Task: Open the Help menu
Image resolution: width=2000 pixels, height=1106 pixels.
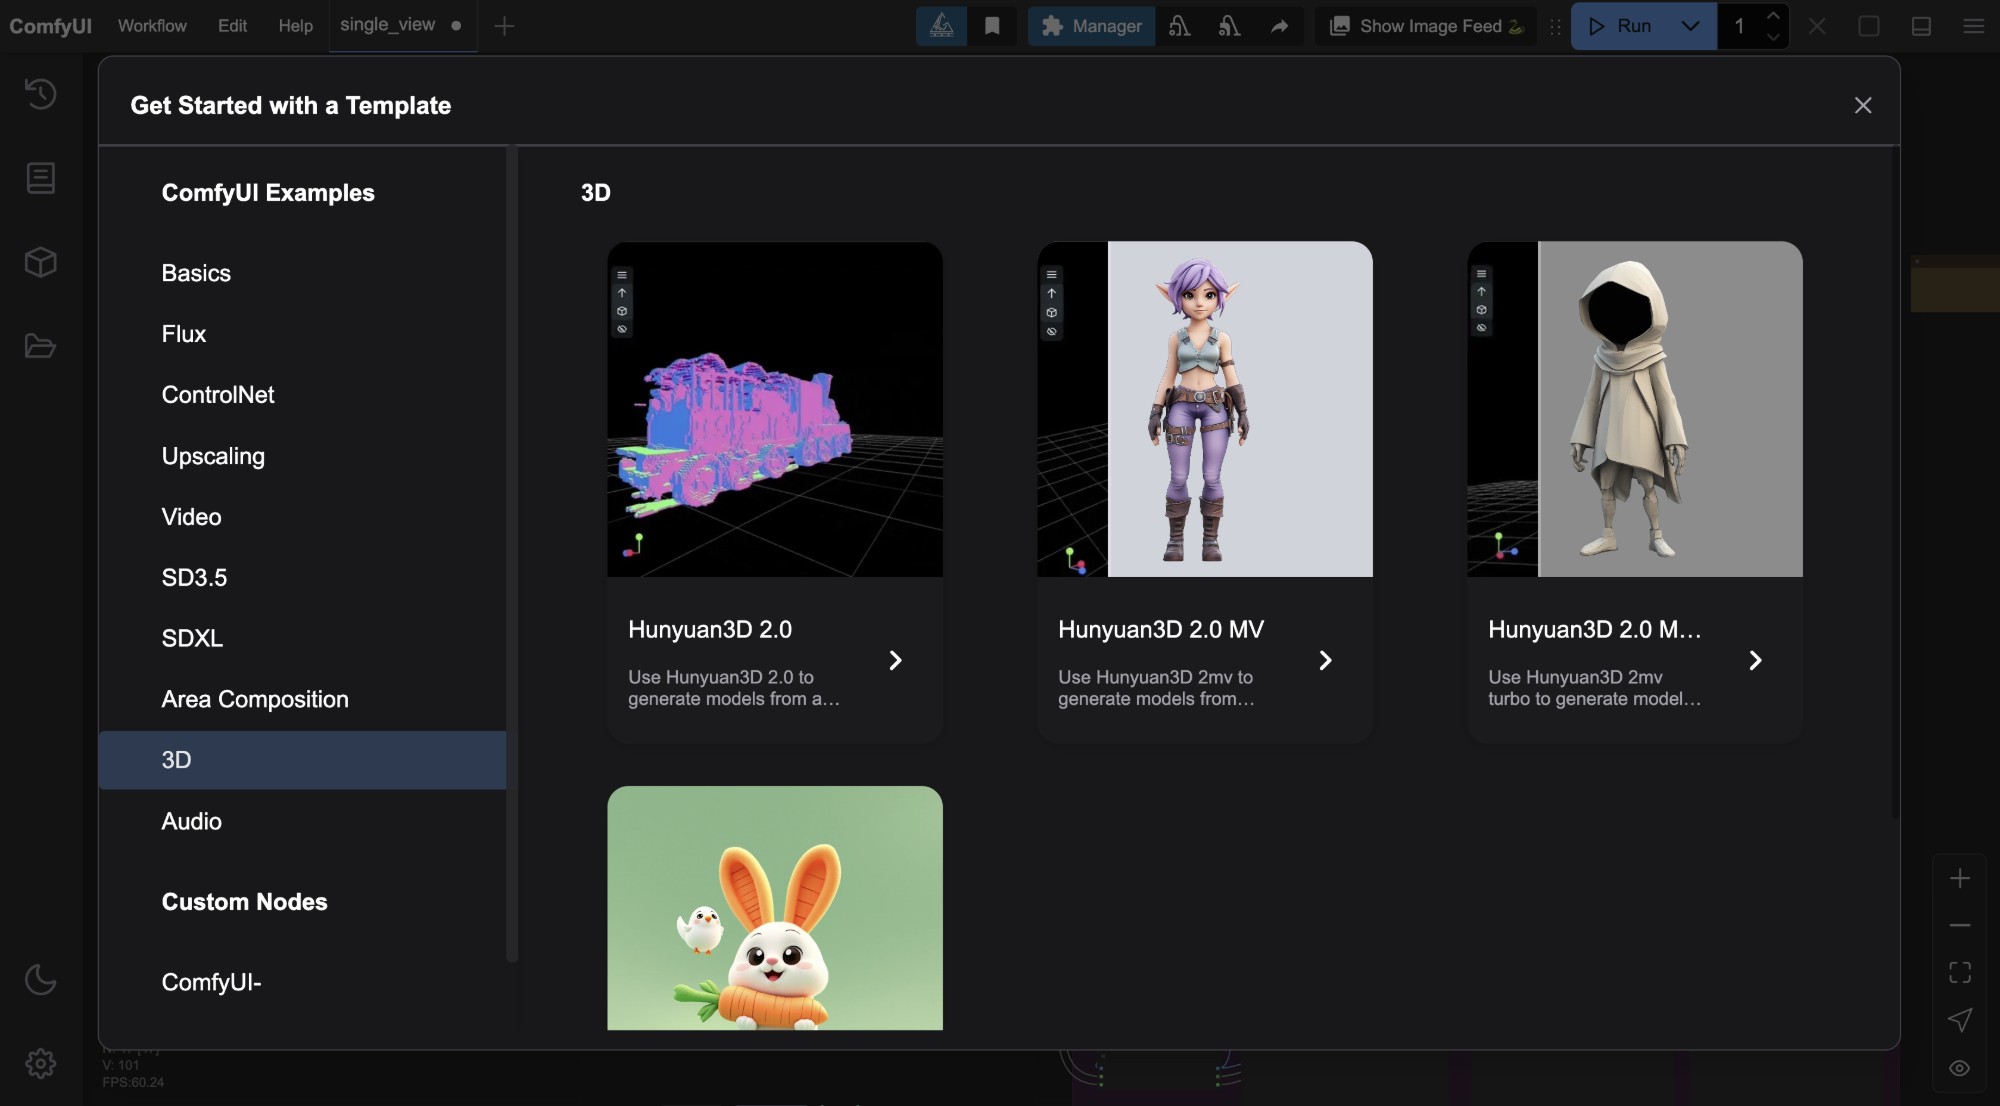Action: pos(295,26)
